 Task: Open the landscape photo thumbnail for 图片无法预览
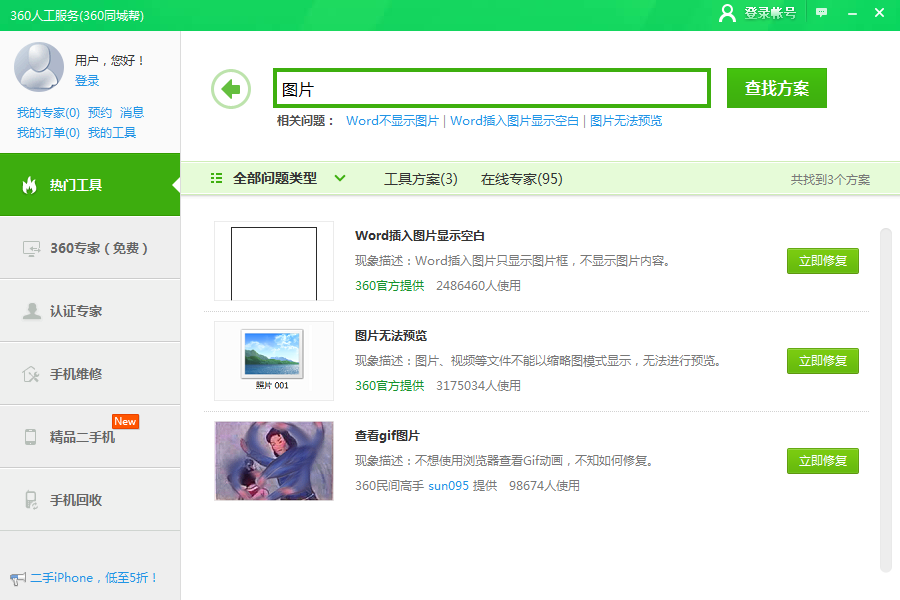click(x=274, y=361)
